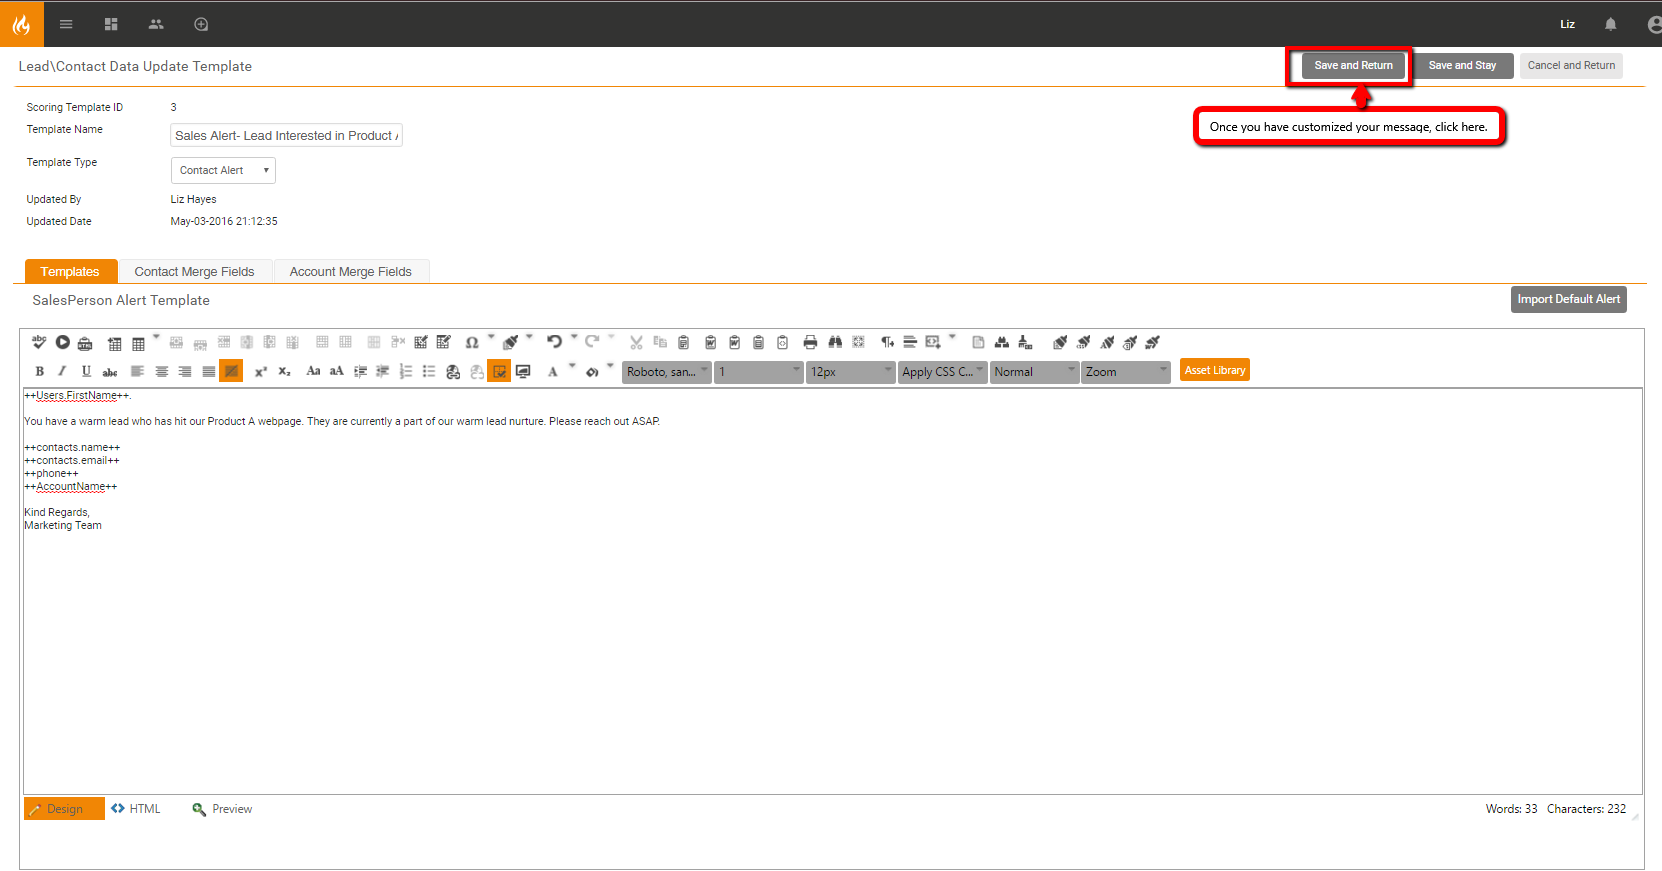Click the Insert Paragraph pilcrow icon
Screen dimensions: 1662x871
click(x=887, y=342)
